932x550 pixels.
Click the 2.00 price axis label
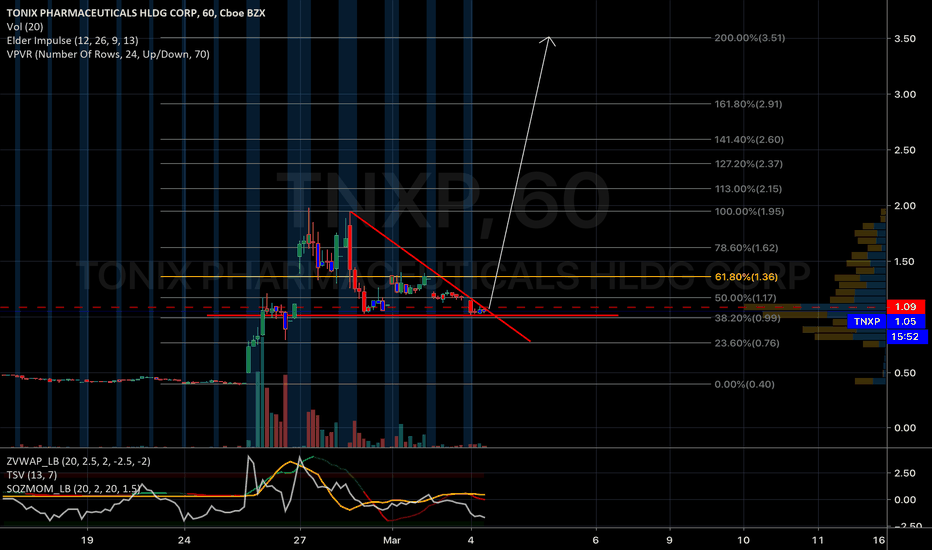[905, 206]
